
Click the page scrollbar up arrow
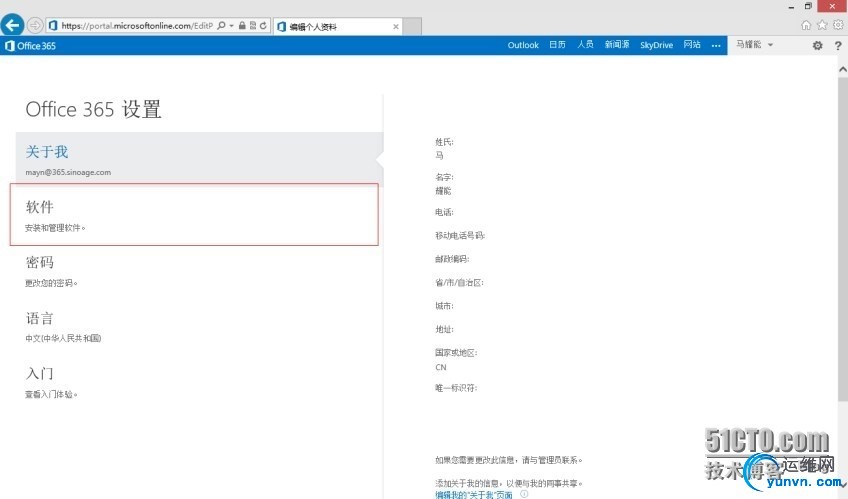843,69
